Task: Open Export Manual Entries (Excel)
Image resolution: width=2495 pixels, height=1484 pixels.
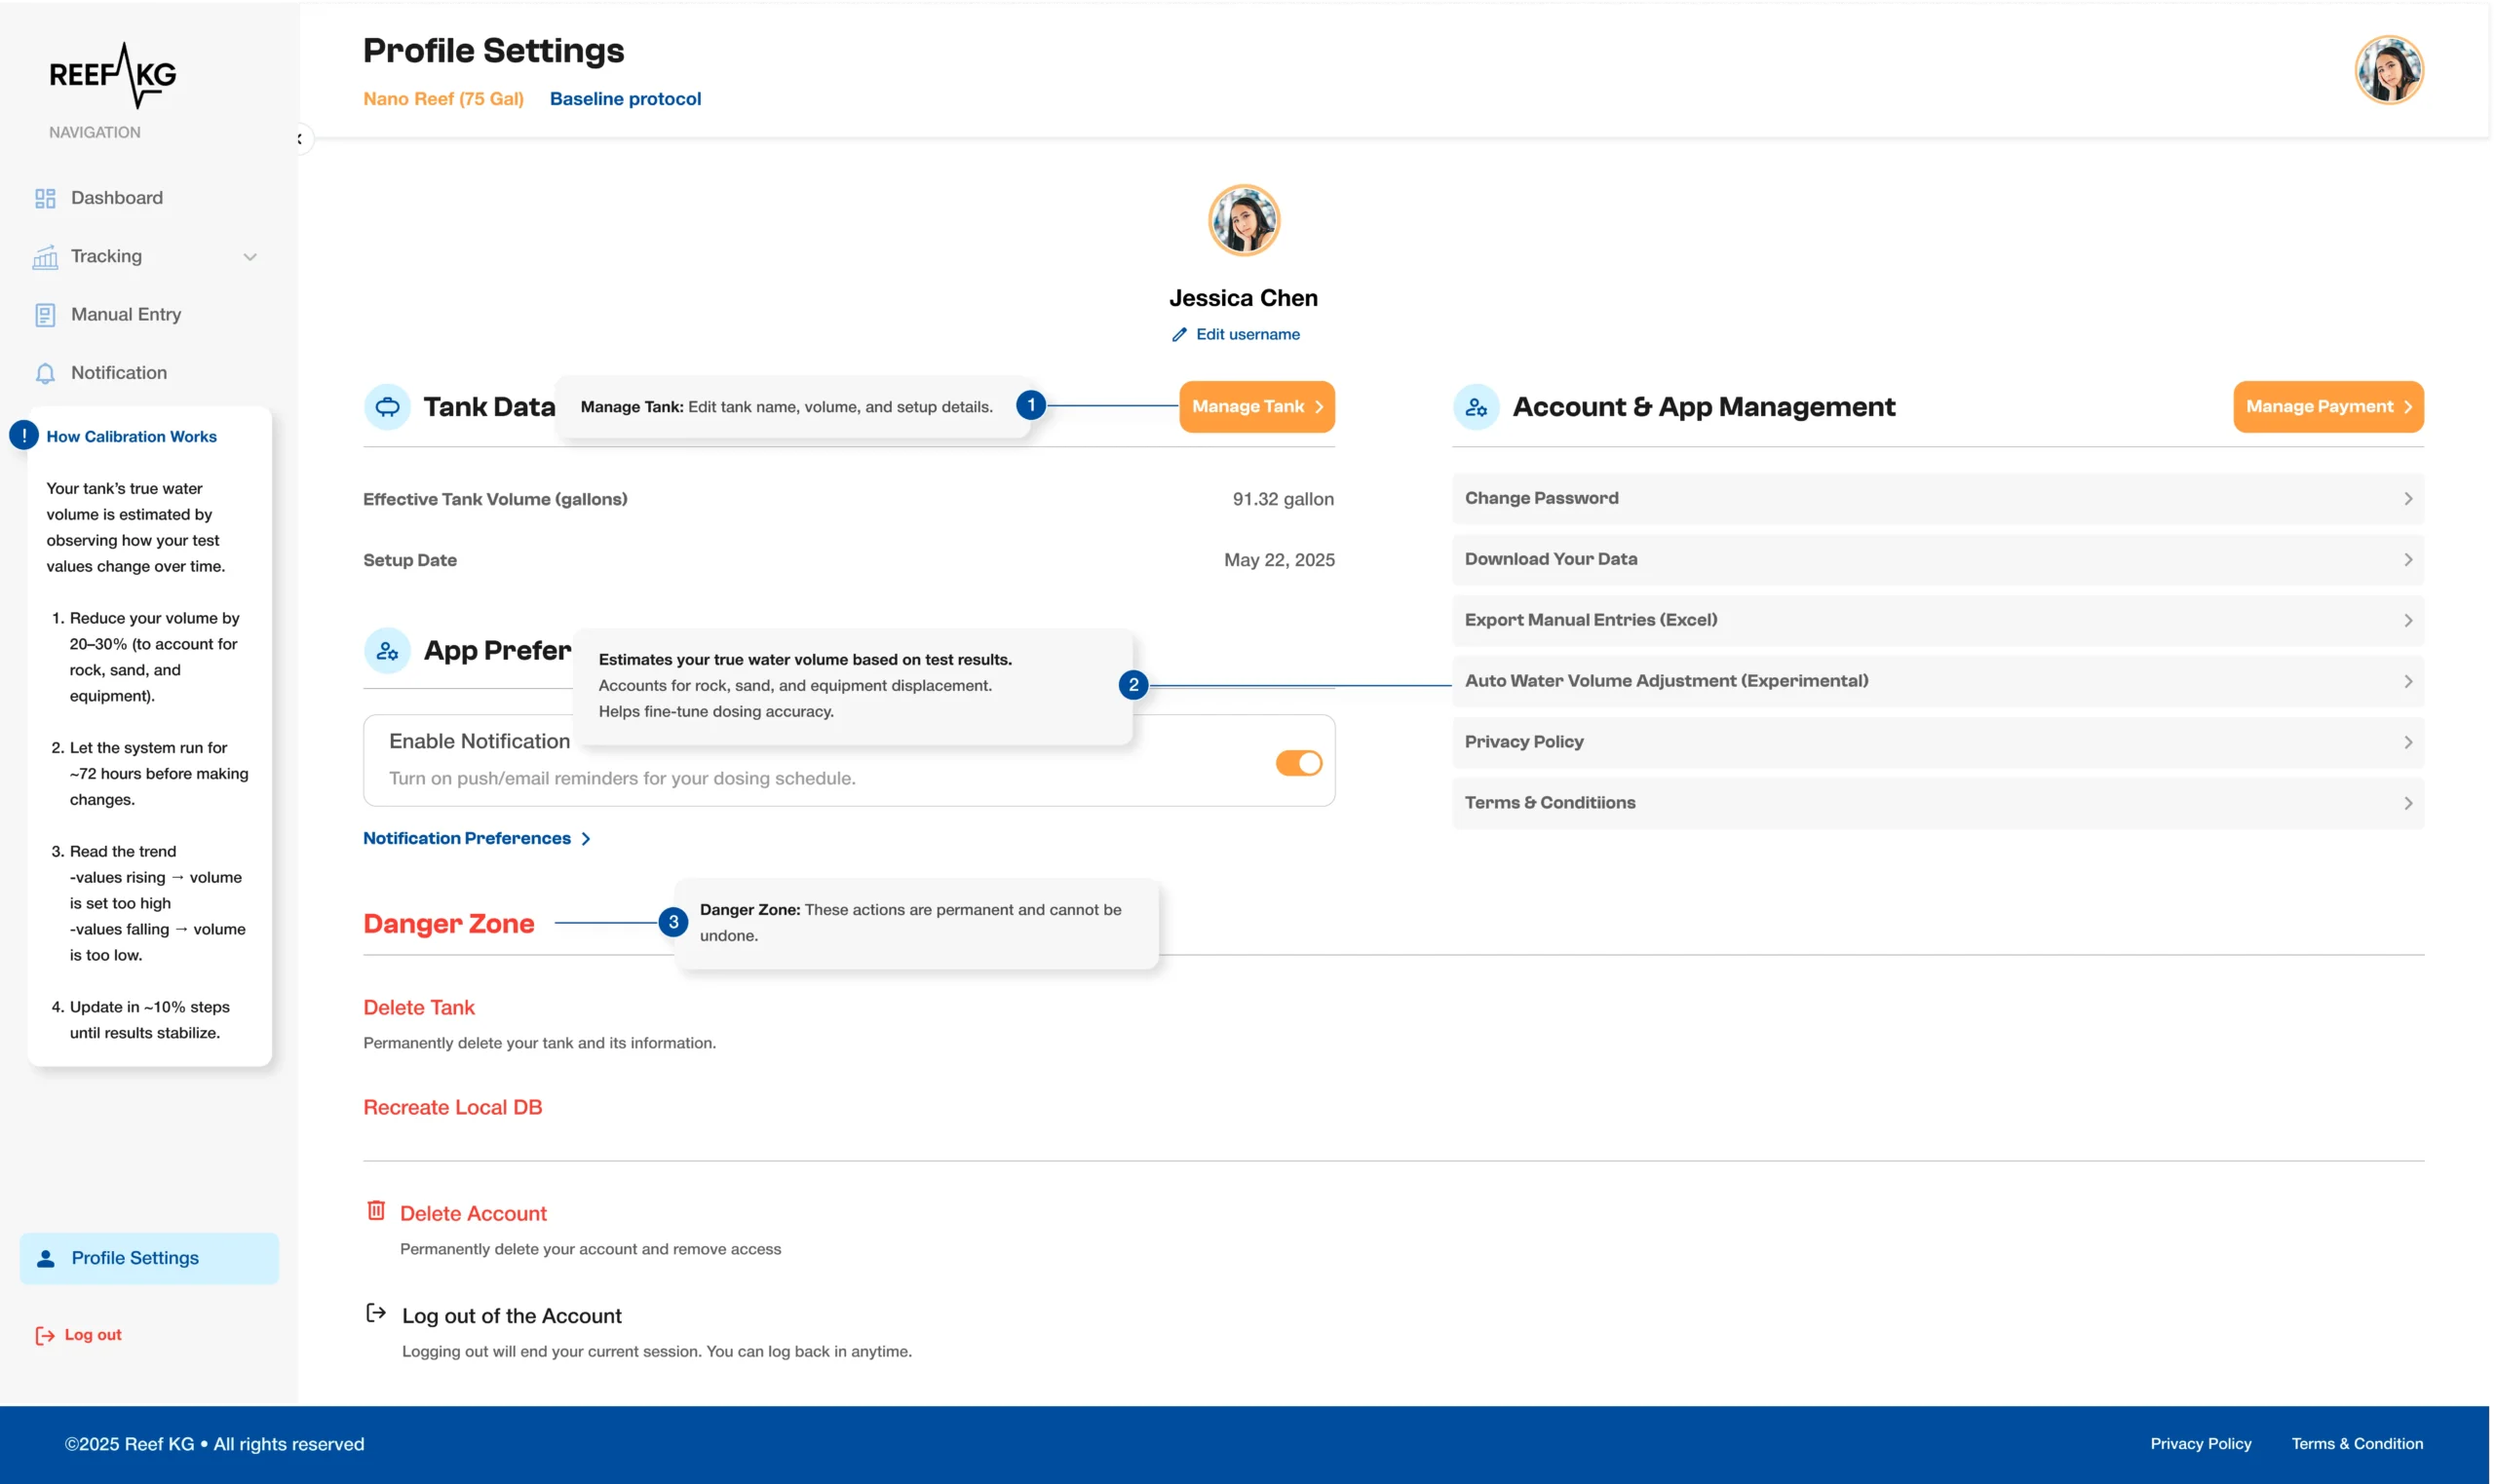Action: coord(1937,620)
